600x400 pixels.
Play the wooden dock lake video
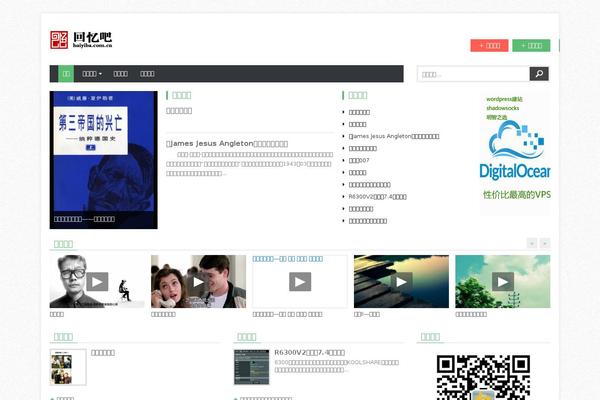coord(401,282)
